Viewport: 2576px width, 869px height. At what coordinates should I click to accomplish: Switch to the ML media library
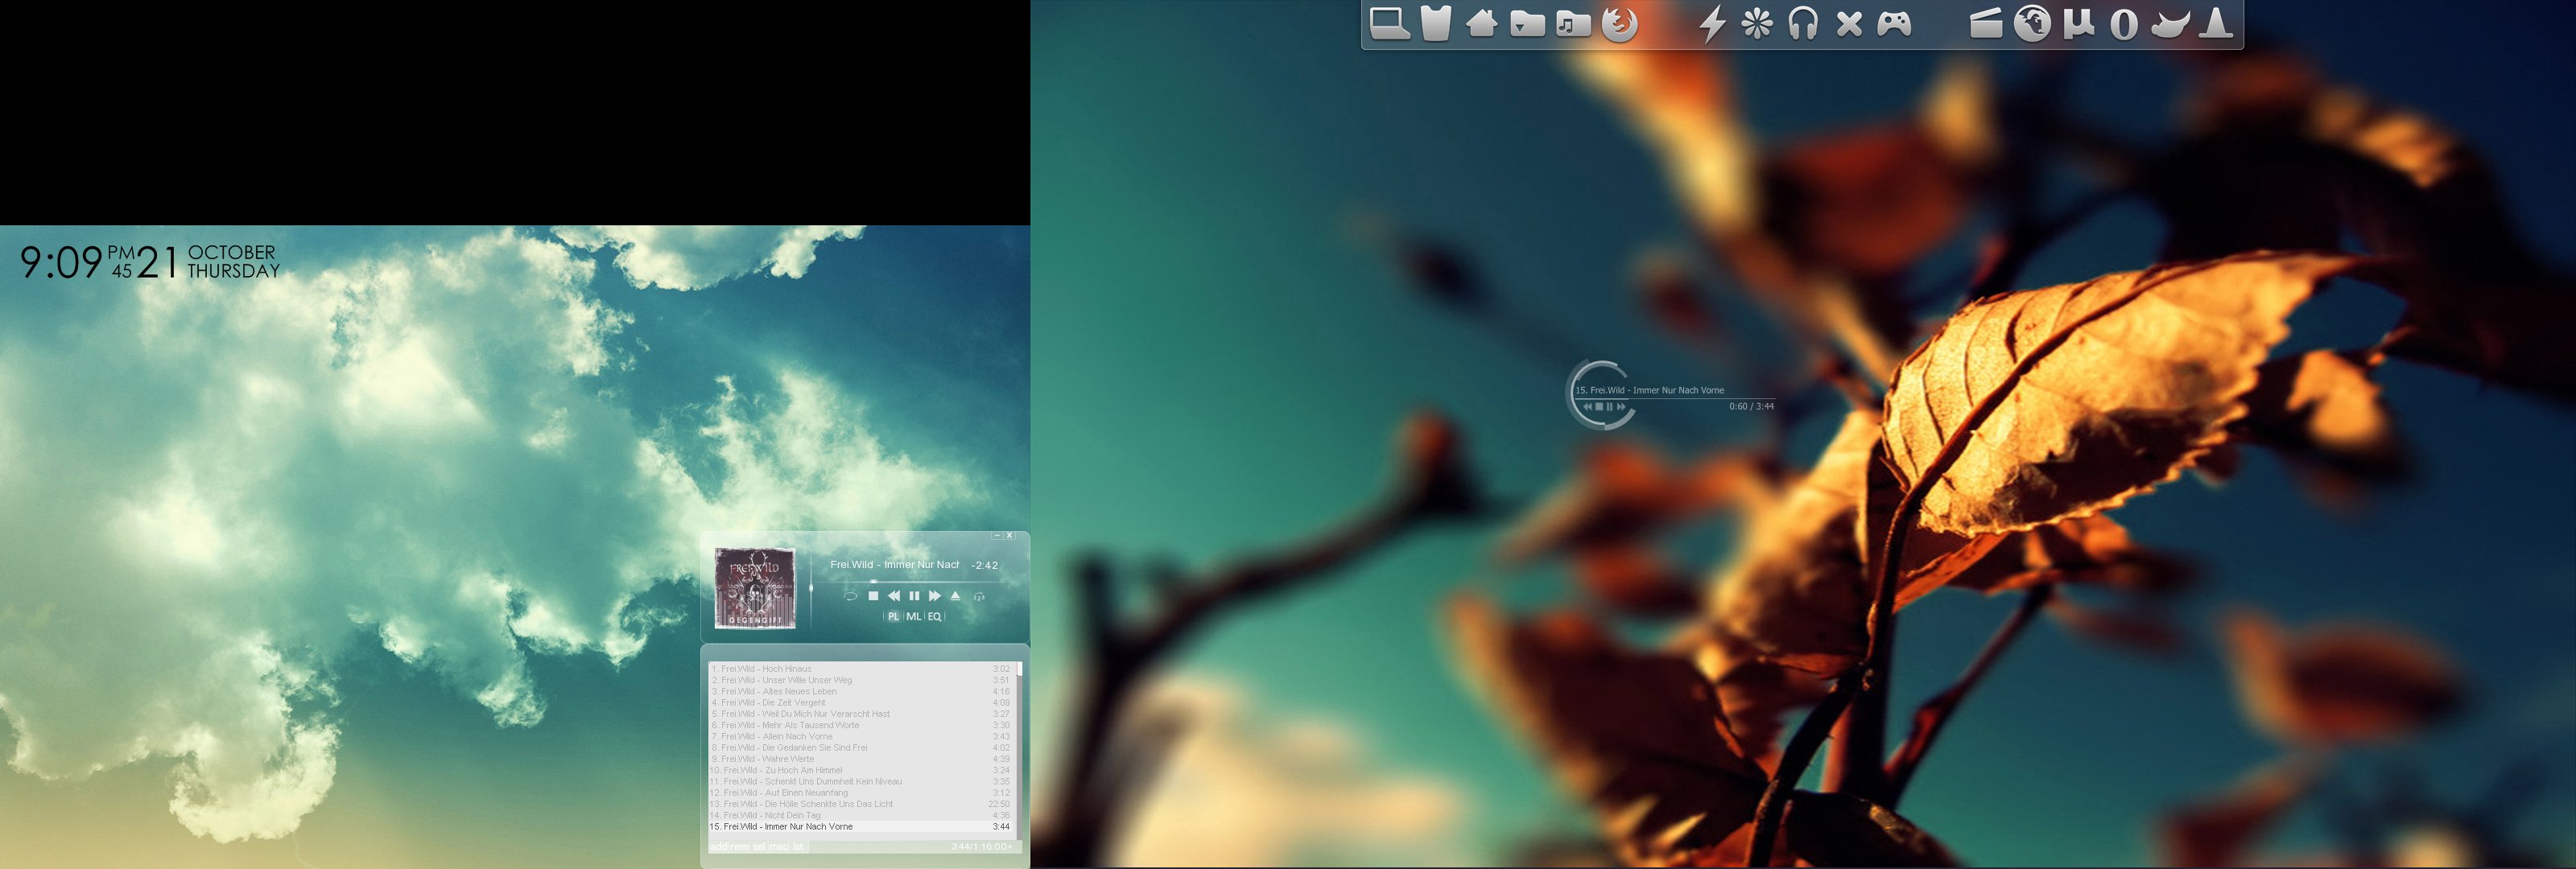914,617
